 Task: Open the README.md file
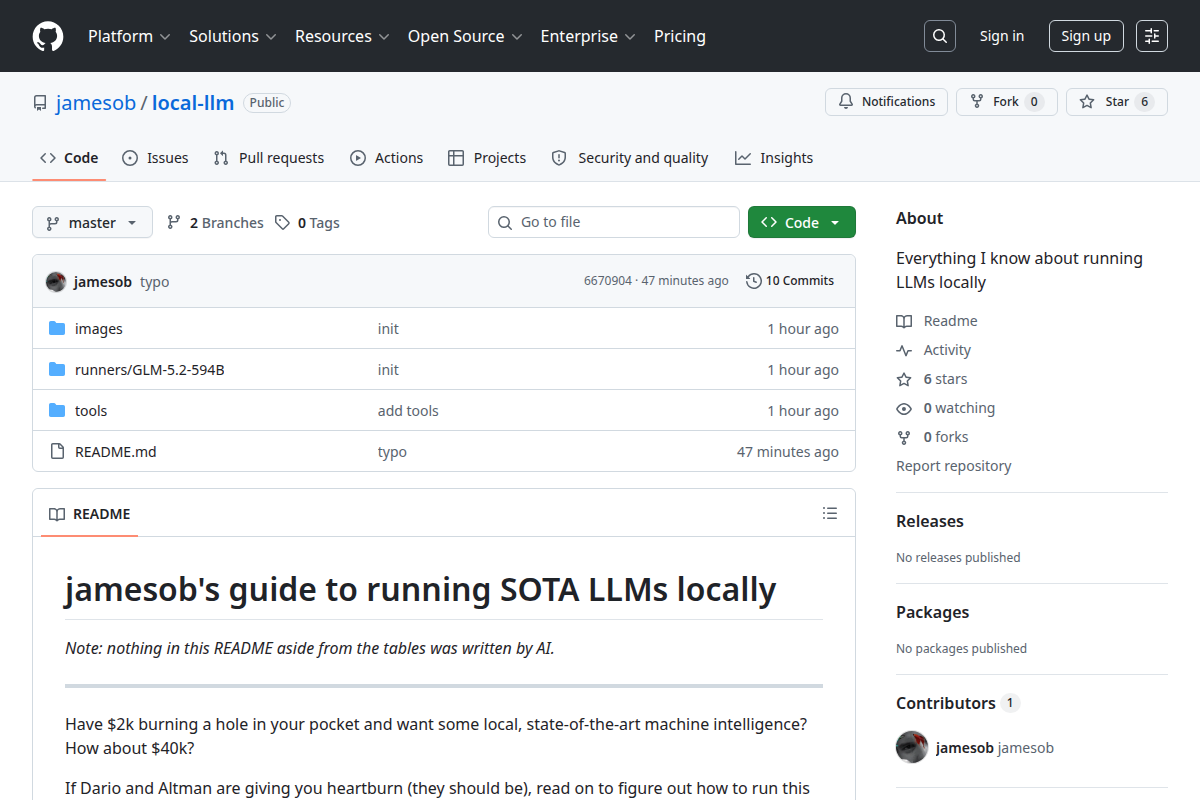click(x=116, y=452)
